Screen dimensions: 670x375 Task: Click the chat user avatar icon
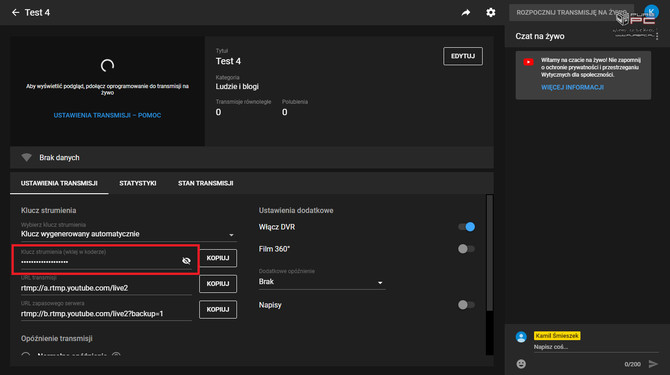(521, 337)
